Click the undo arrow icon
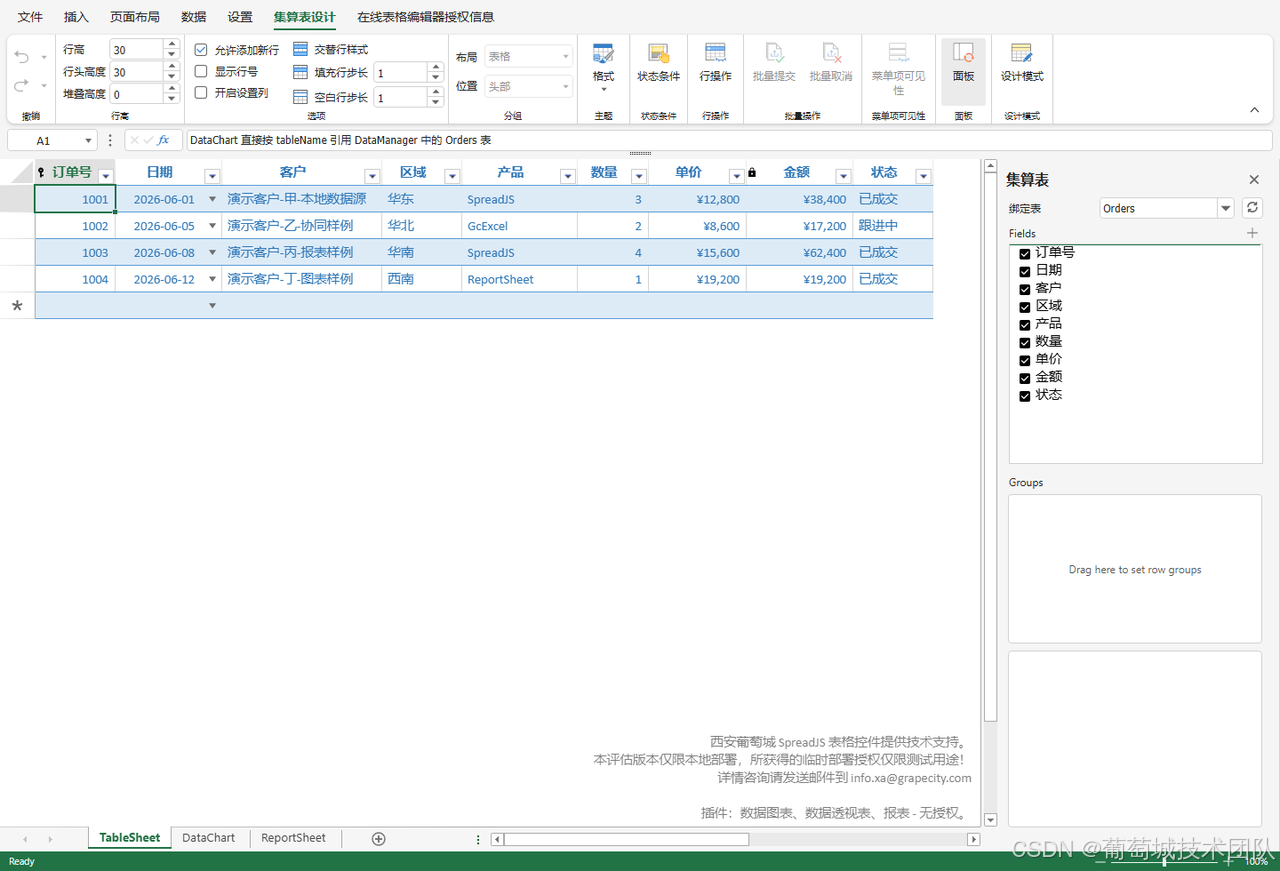1280x871 pixels. 22,58
